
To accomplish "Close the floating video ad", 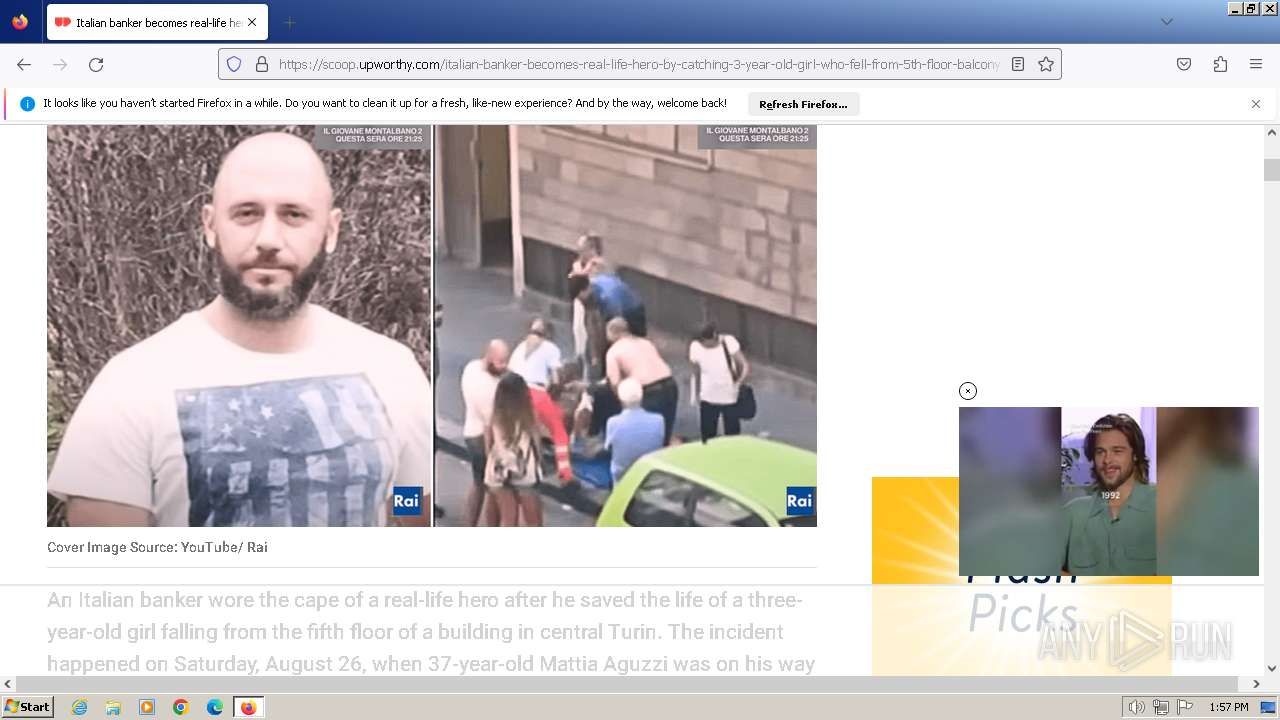I will [x=968, y=391].
